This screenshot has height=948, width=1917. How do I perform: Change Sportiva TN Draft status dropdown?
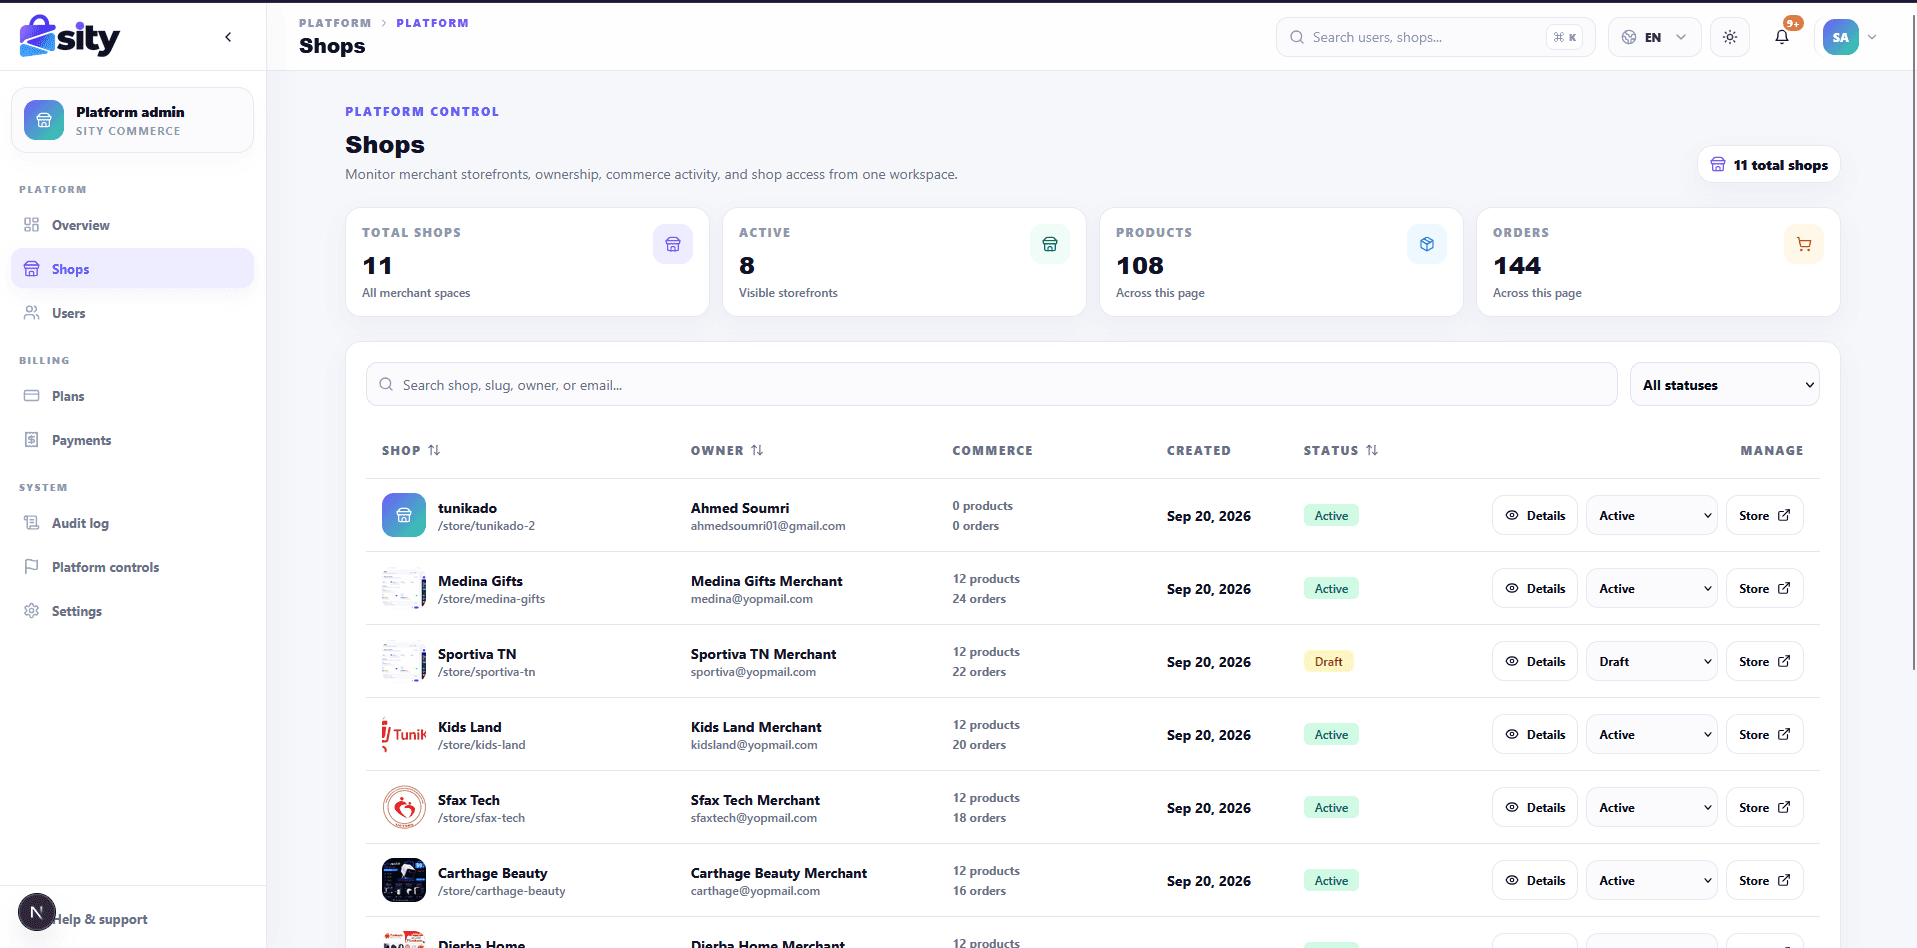[x=1652, y=661]
